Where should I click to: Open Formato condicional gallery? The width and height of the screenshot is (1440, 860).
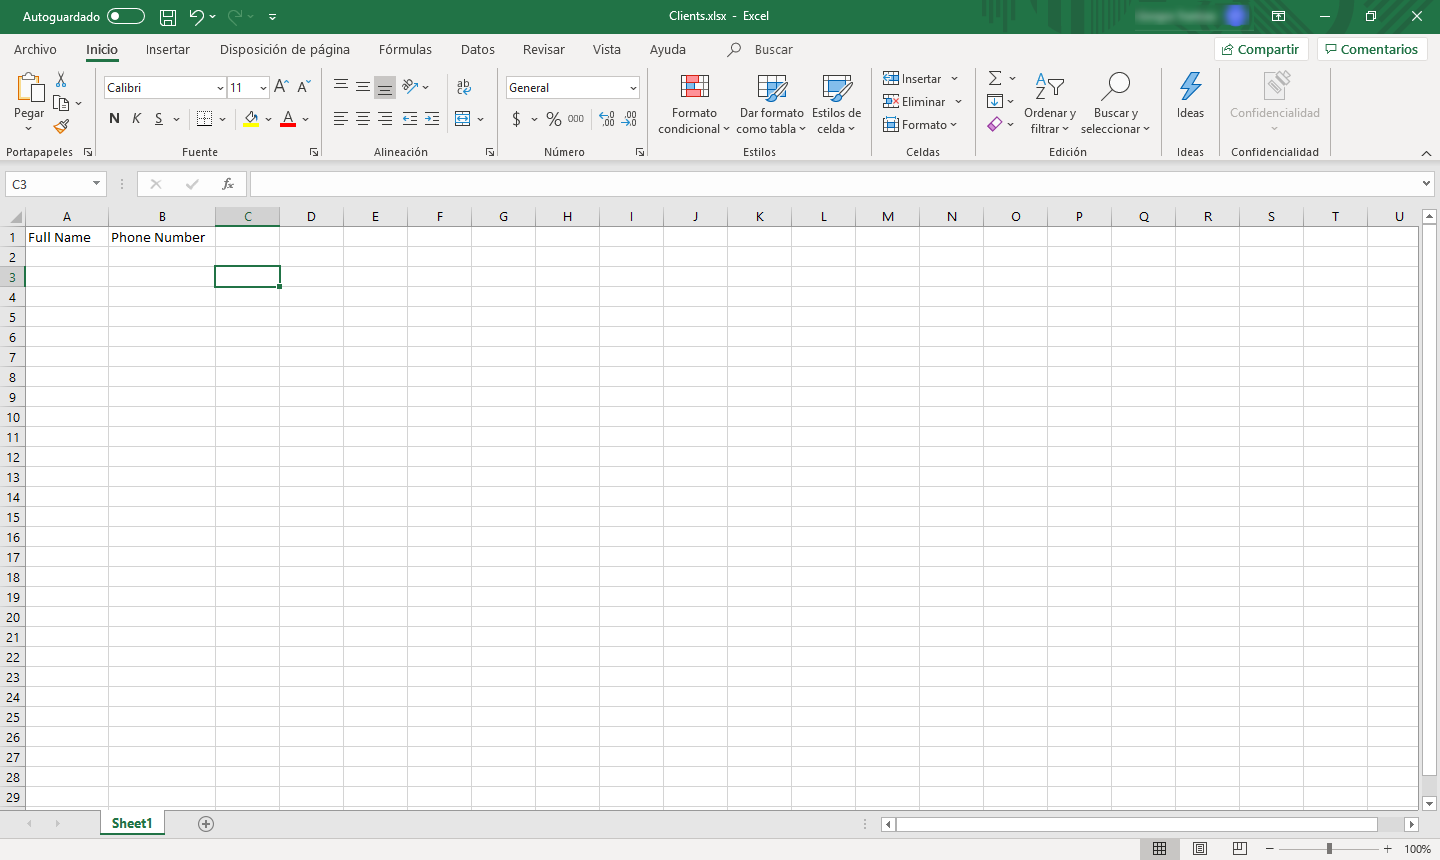693,104
